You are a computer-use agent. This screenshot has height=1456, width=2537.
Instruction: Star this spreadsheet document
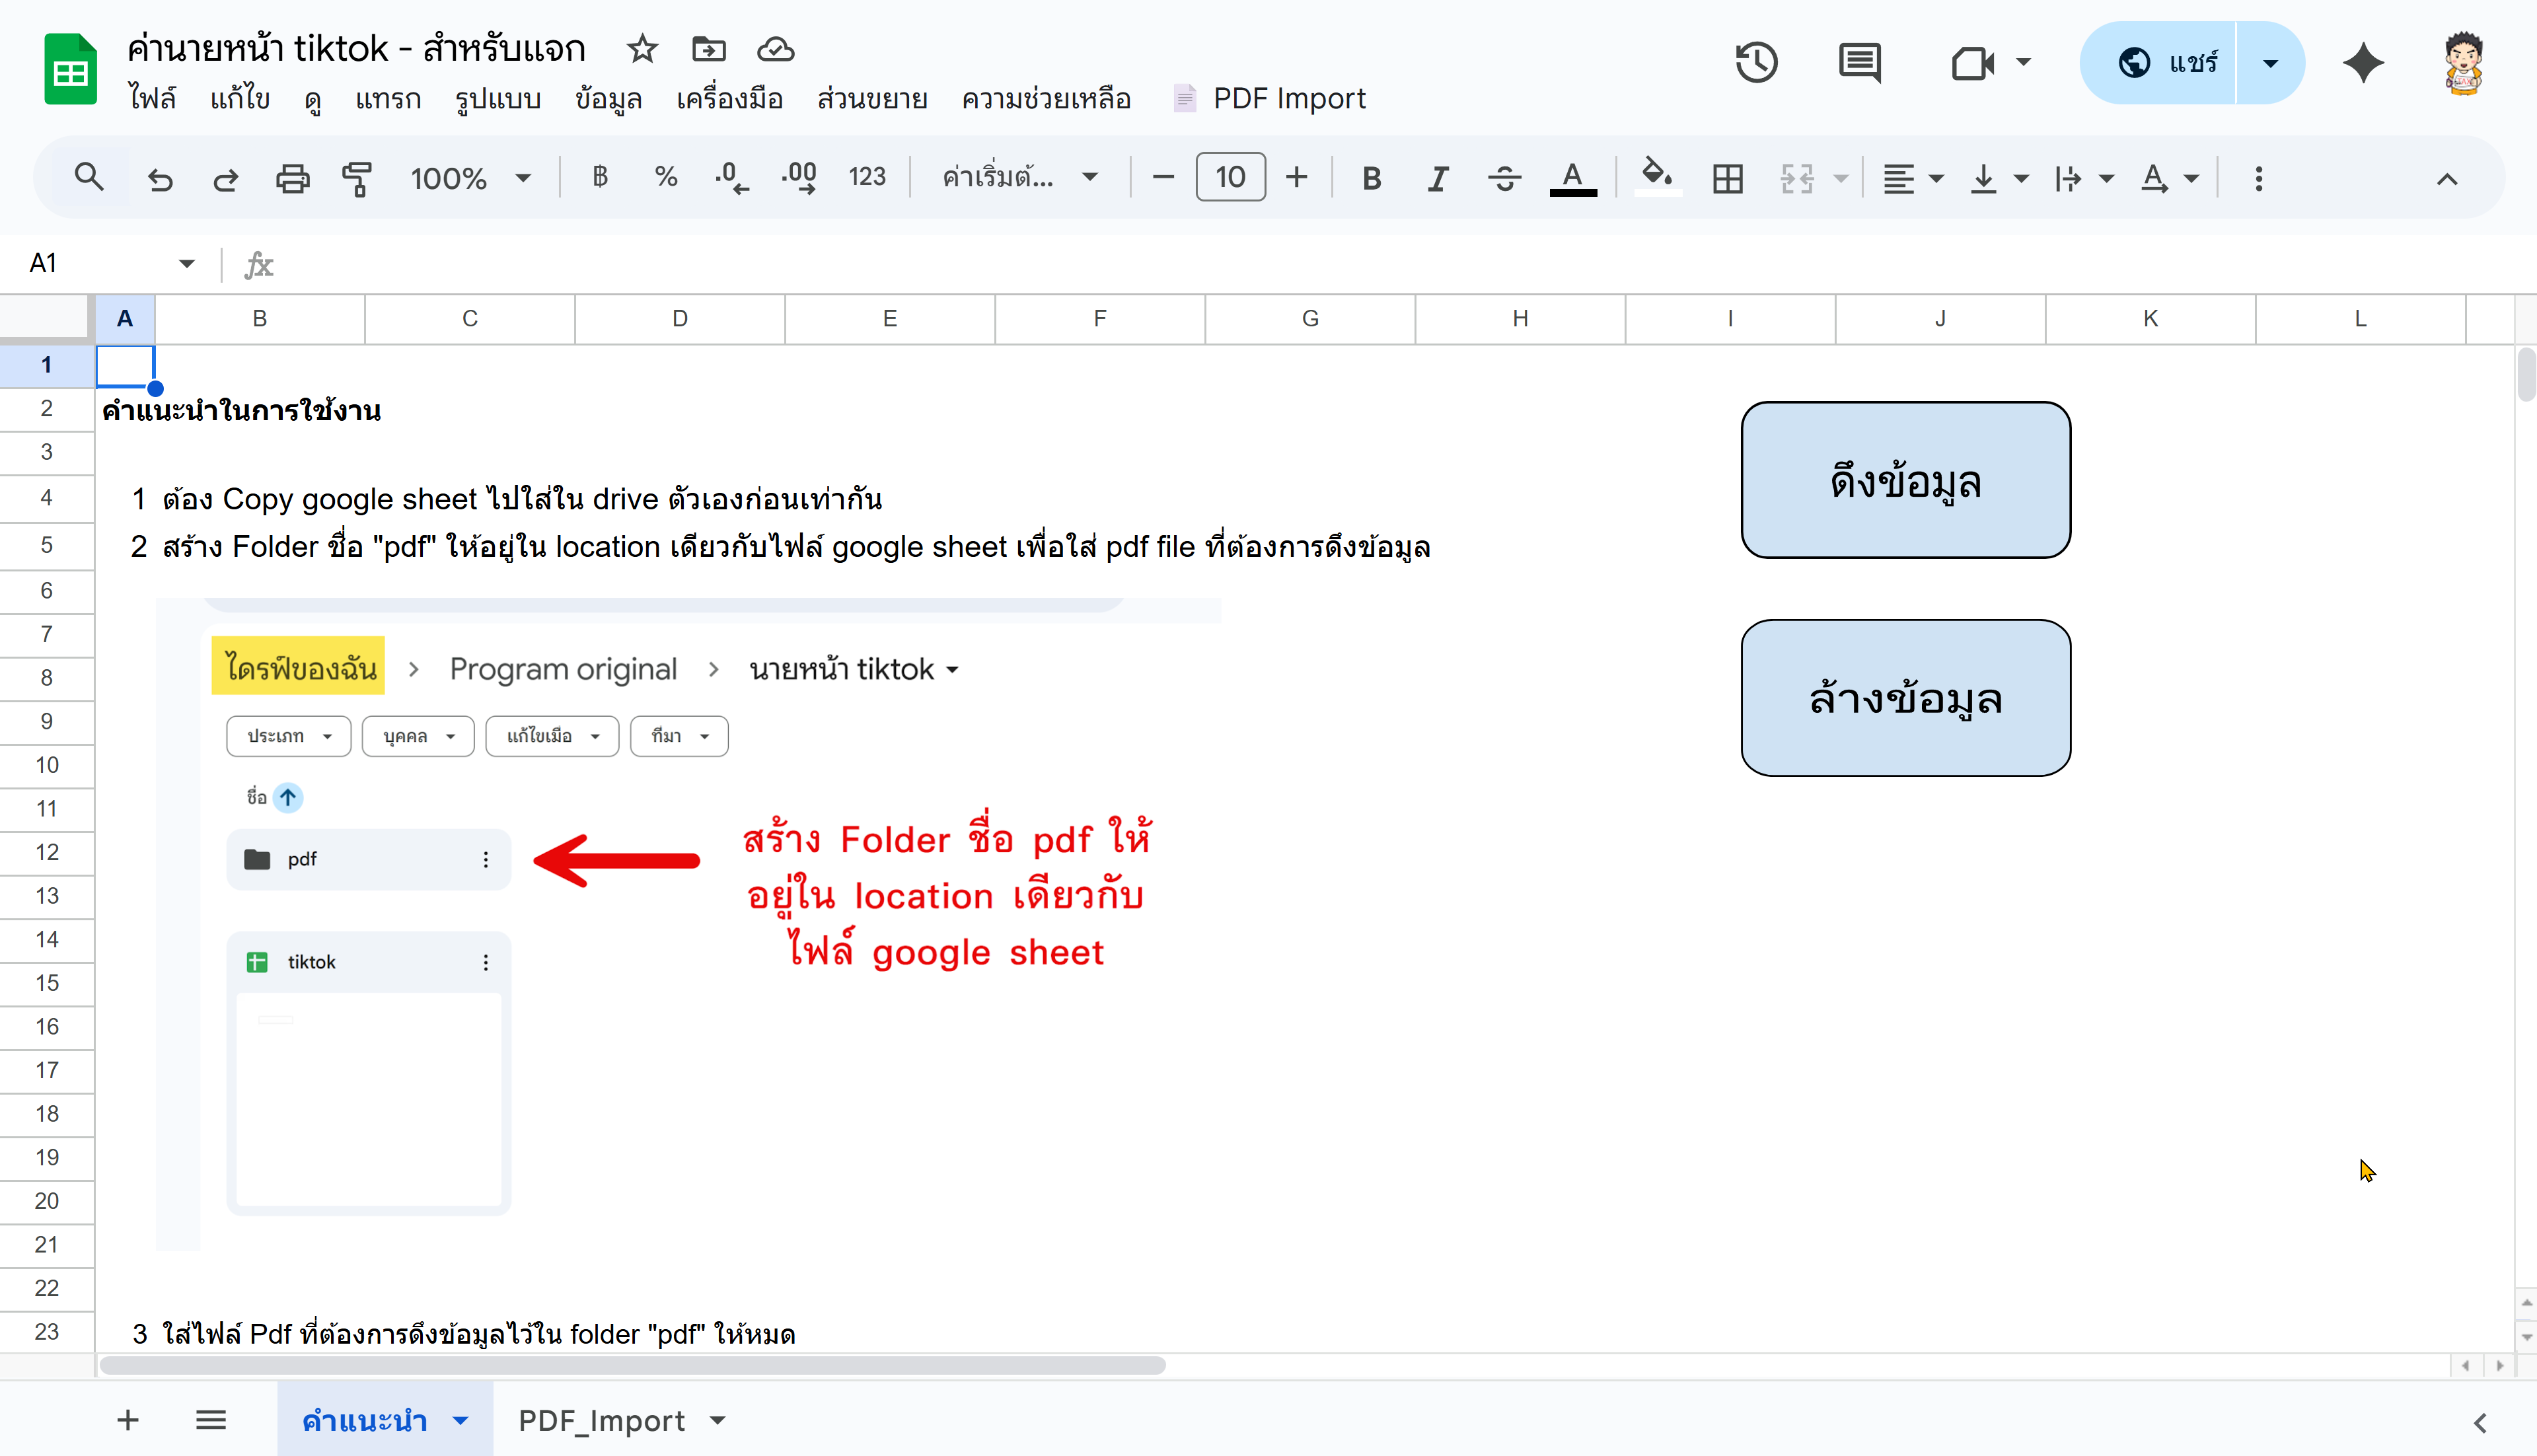click(642, 49)
